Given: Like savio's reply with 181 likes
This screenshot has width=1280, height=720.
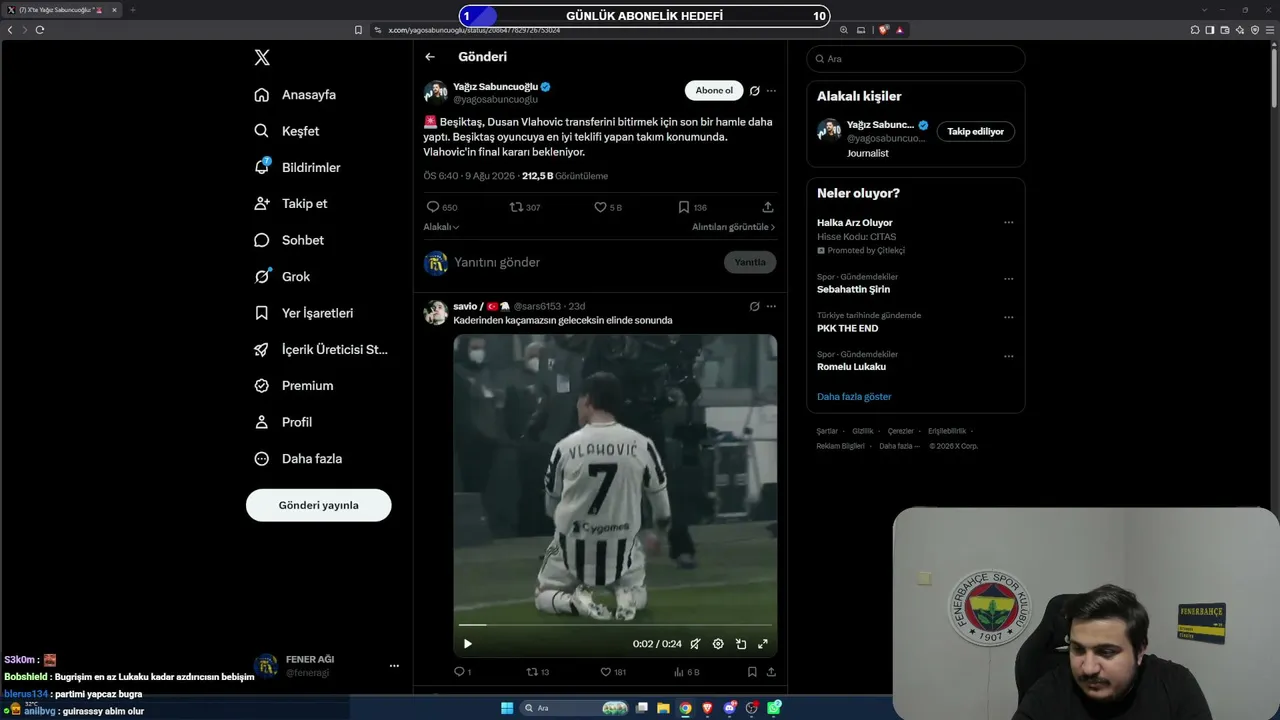Looking at the screenshot, I should click(605, 672).
